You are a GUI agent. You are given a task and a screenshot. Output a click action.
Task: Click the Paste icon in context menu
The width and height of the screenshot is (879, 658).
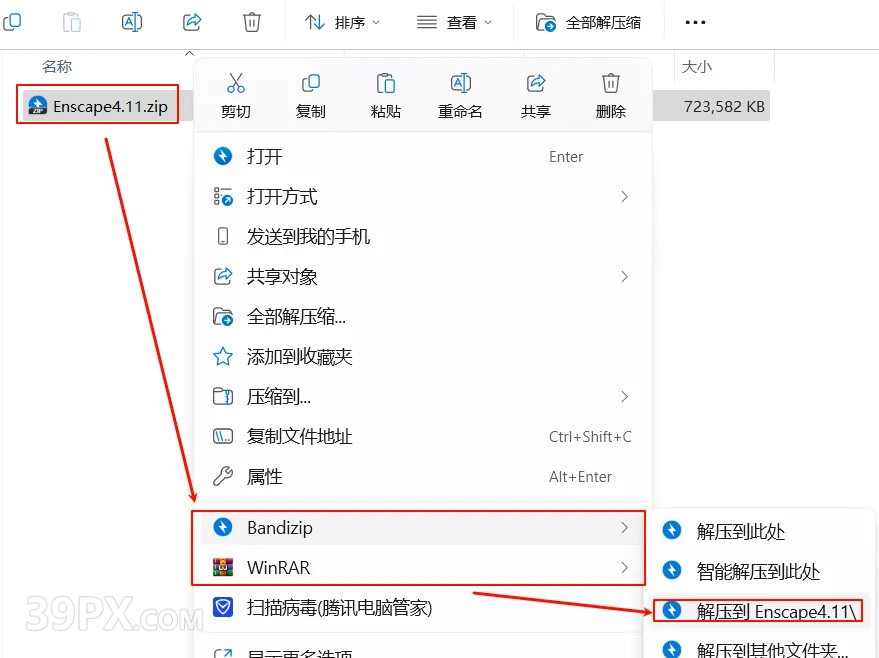[x=386, y=84]
